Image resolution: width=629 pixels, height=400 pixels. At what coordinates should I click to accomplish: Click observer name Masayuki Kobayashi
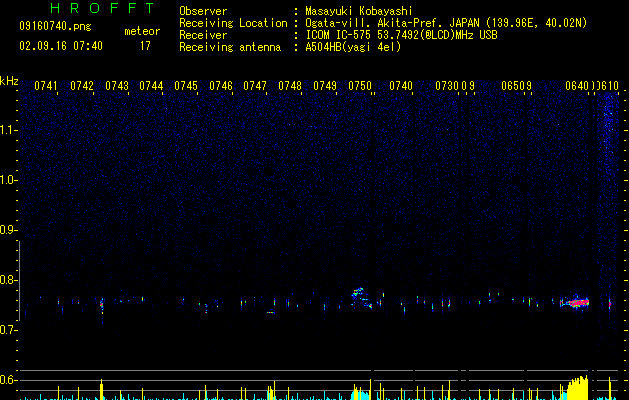pos(359,11)
